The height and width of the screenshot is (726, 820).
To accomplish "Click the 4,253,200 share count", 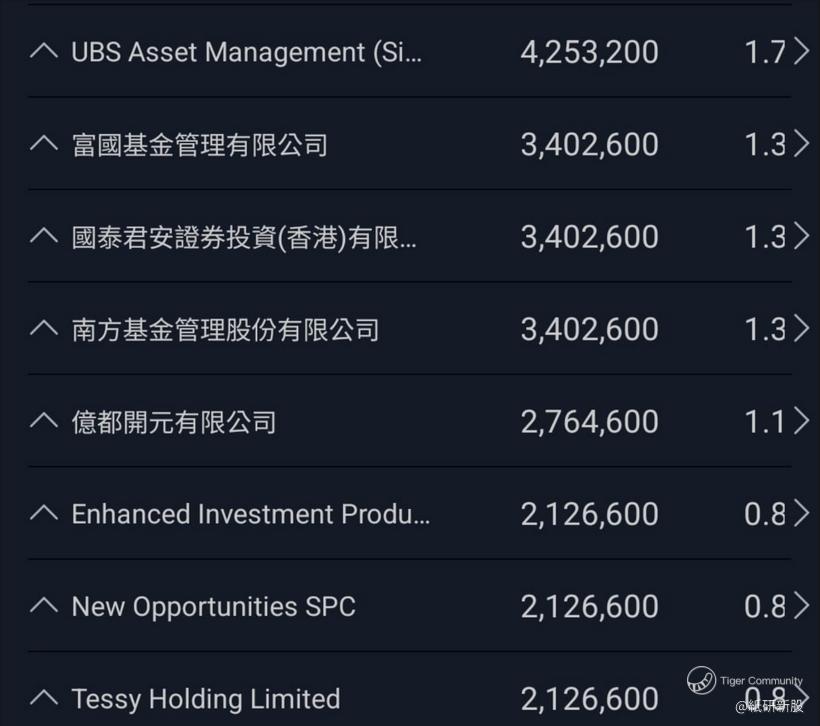I will point(589,53).
